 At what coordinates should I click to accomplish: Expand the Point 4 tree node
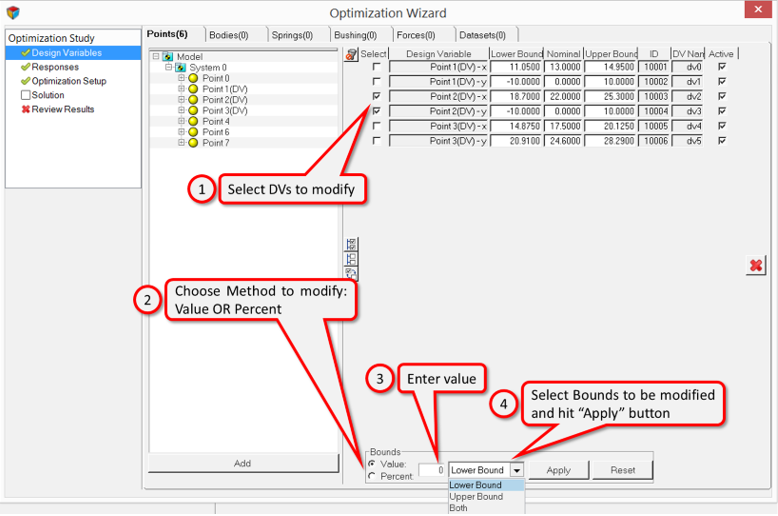181,121
